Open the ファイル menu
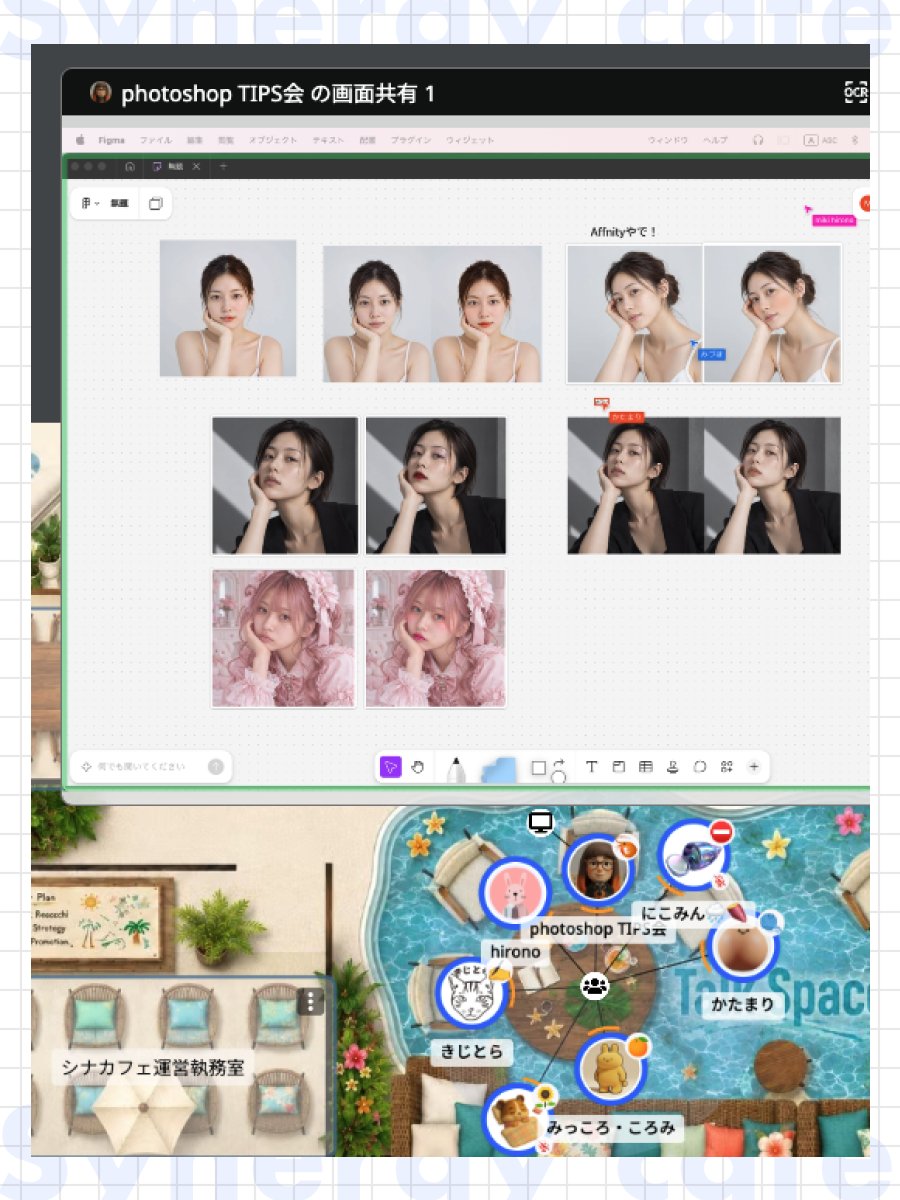This screenshot has width=900, height=1200. (x=156, y=141)
